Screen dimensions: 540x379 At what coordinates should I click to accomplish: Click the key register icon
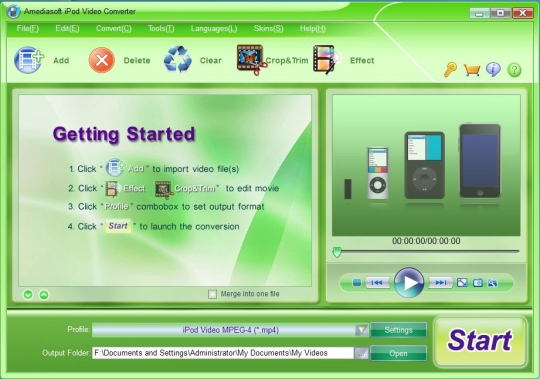(x=450, y=70)
